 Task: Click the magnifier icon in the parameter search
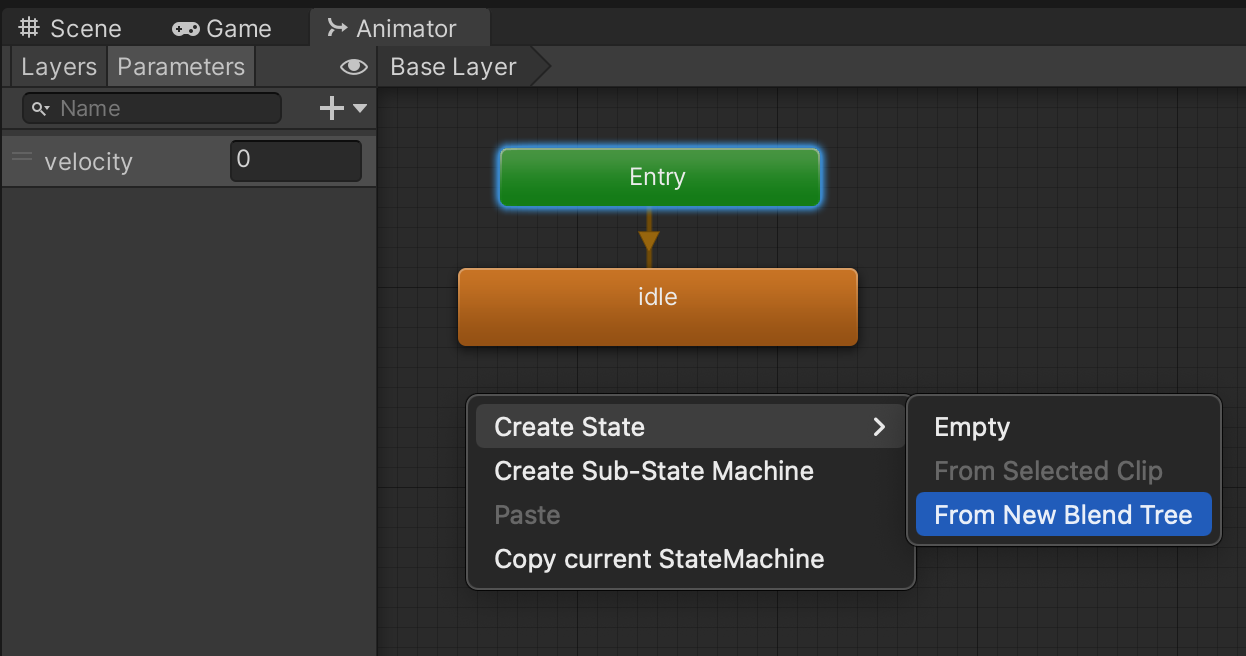(41, 108)
